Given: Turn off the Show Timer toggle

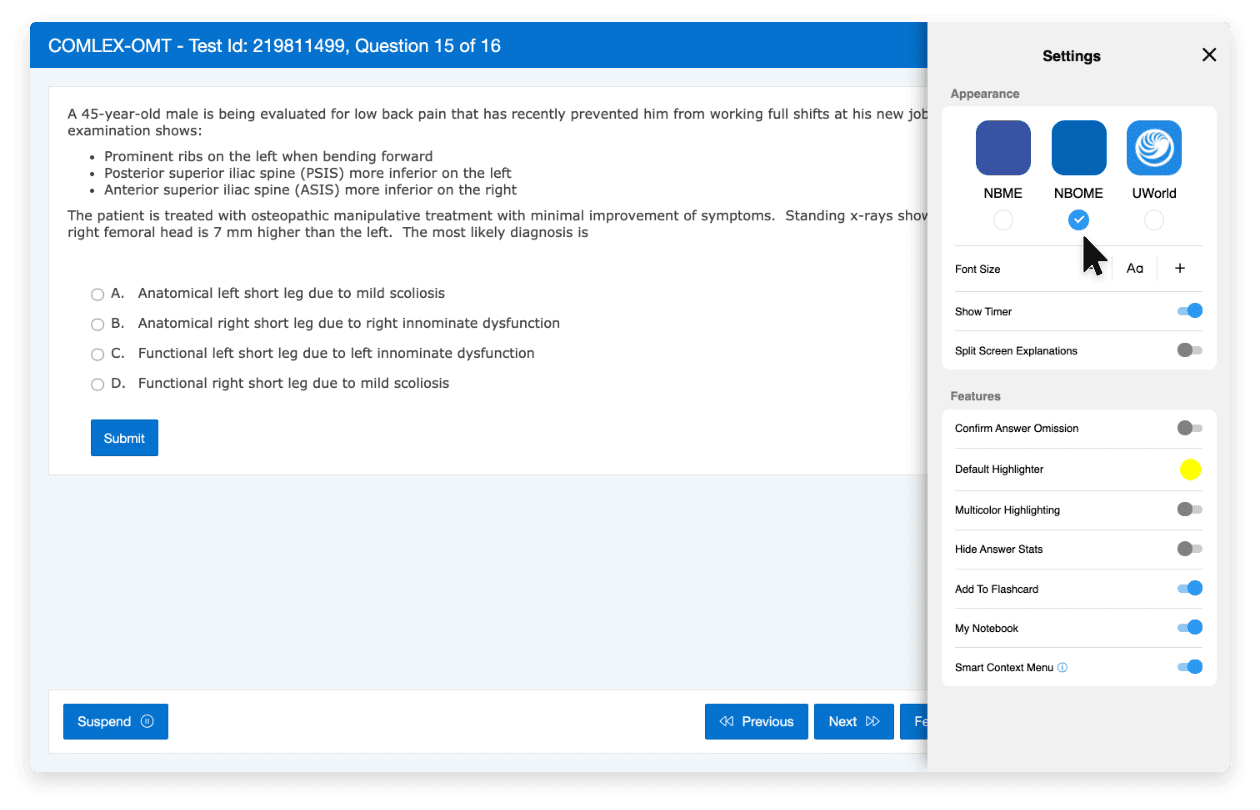Looking at the screenshot, I should coord(1189,311).
